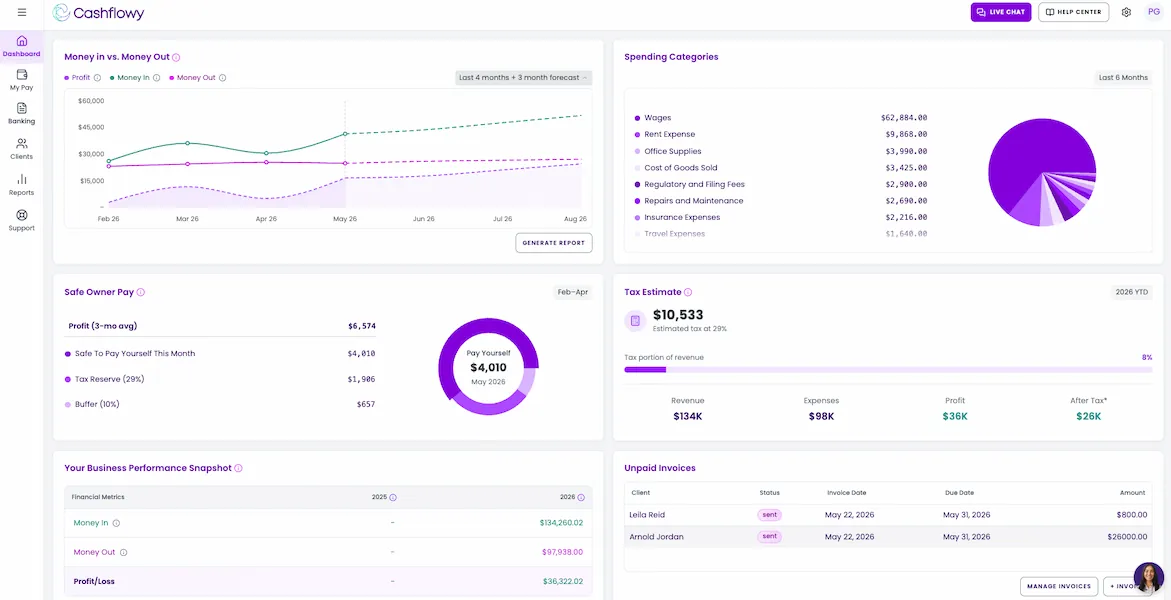Click info icon beside Money Out metric
This screenshot has width=1171, height=600.
pyautogui.click(x=123, y=553)
